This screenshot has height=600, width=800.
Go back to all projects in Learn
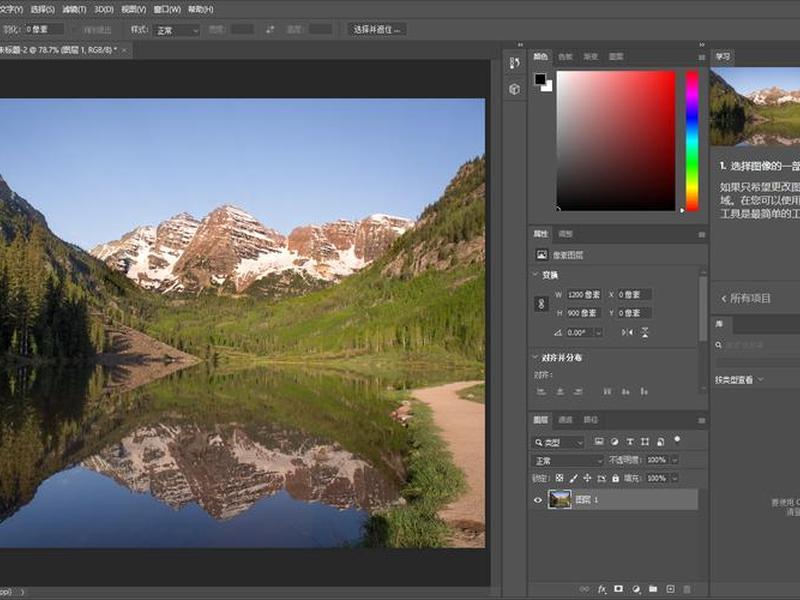click(x=745, y=298)
